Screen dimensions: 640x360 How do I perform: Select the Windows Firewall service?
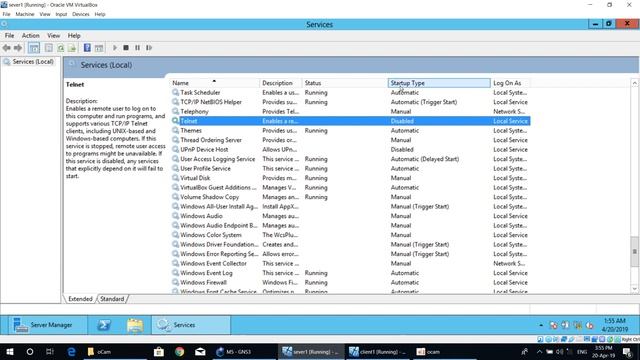point(351,282)
